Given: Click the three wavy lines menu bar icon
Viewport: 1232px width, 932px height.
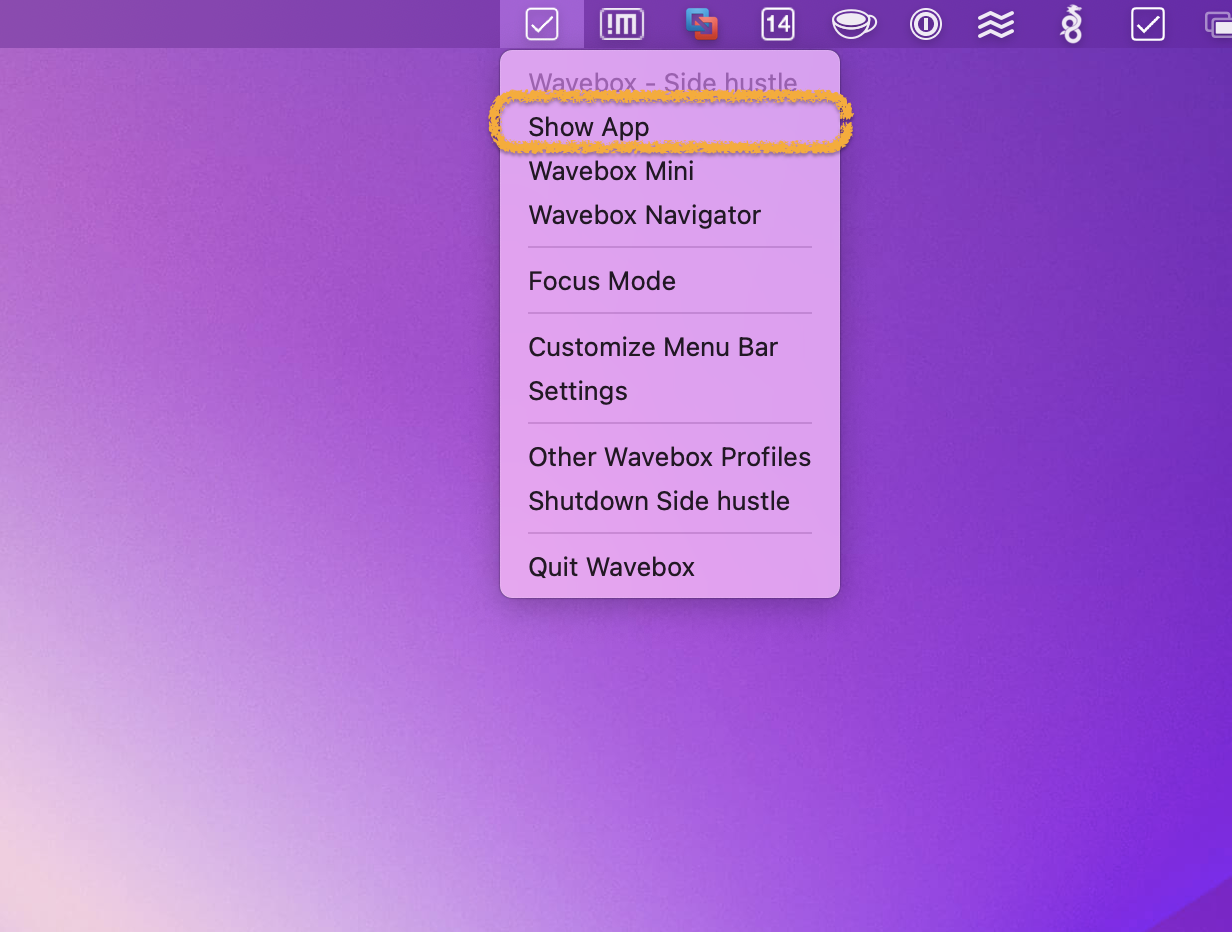Looking at the screenshot, I should click(996, 24).
